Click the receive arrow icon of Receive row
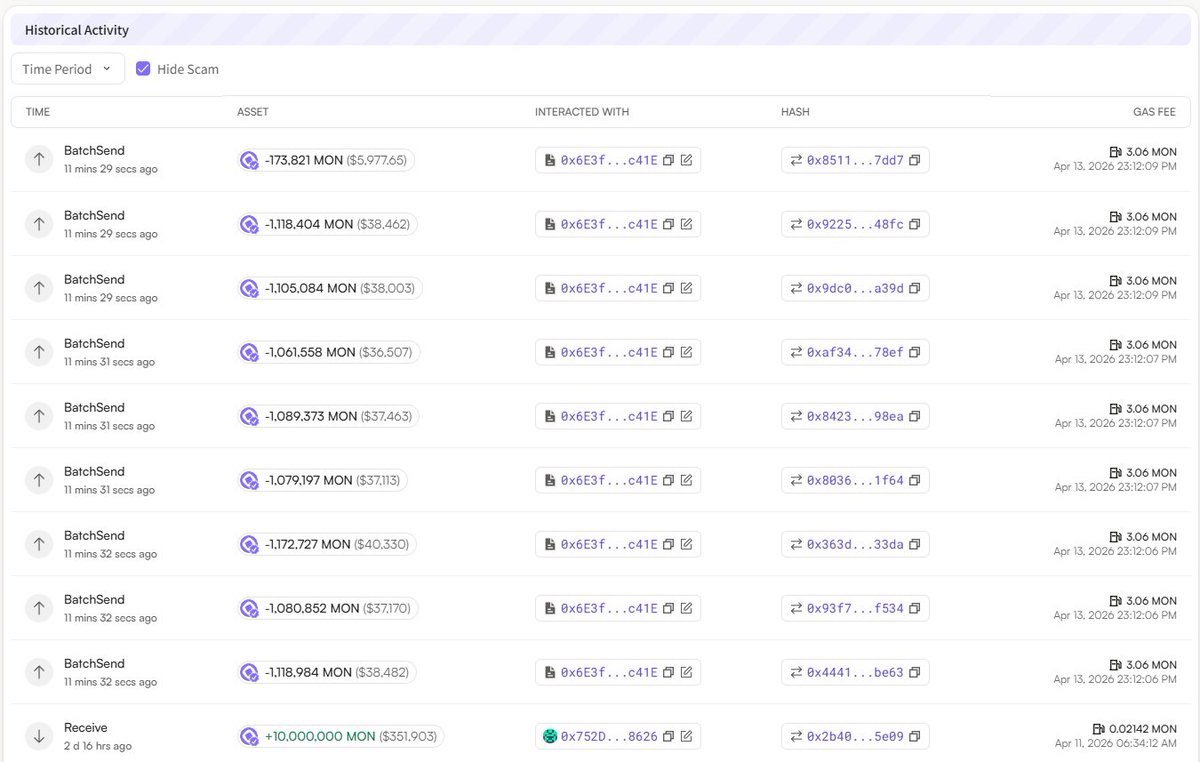The width and height of the screenshot is (1200, 762). (39, 736)
